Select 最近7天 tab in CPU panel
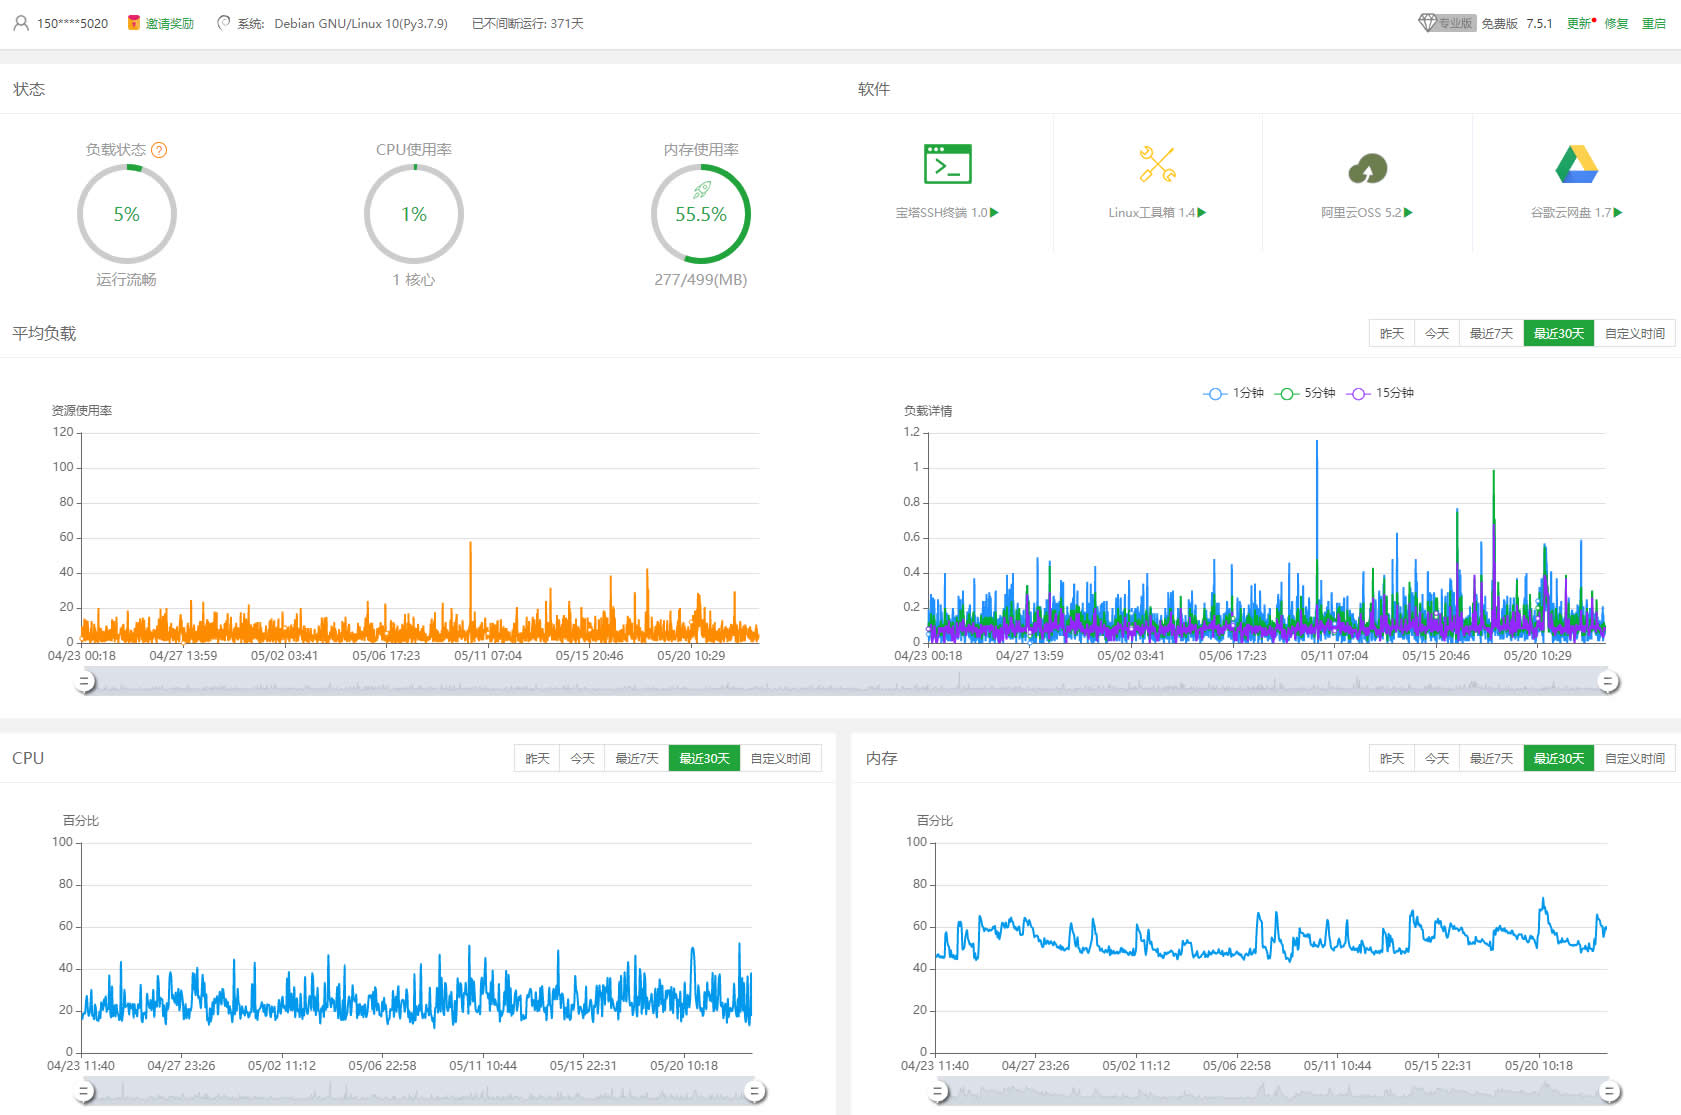The width and height of the screenshot is (1681, 1115). click(x=637, y=759)
